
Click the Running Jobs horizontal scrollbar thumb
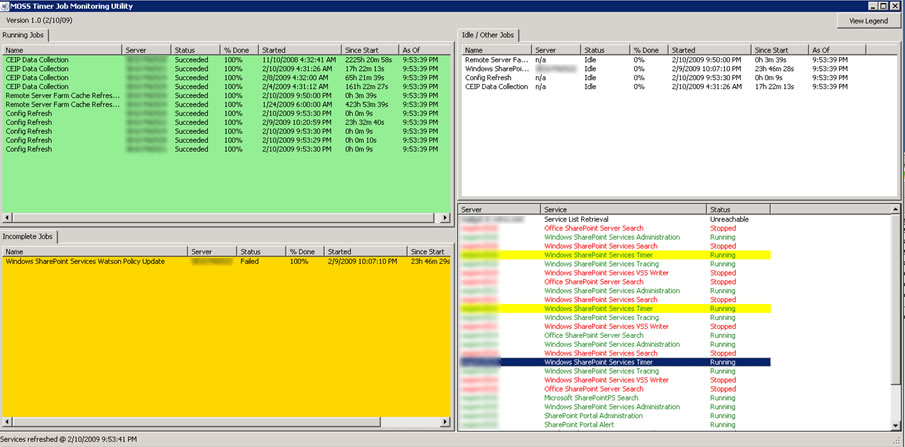pos(223,218)
